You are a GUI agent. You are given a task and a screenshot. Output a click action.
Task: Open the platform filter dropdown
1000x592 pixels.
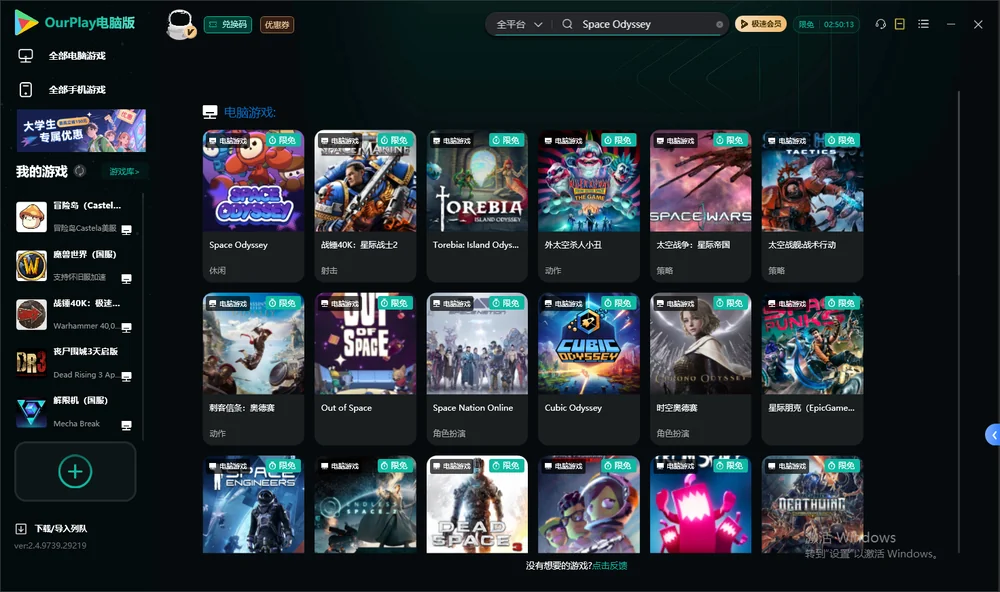pos(519,24)
